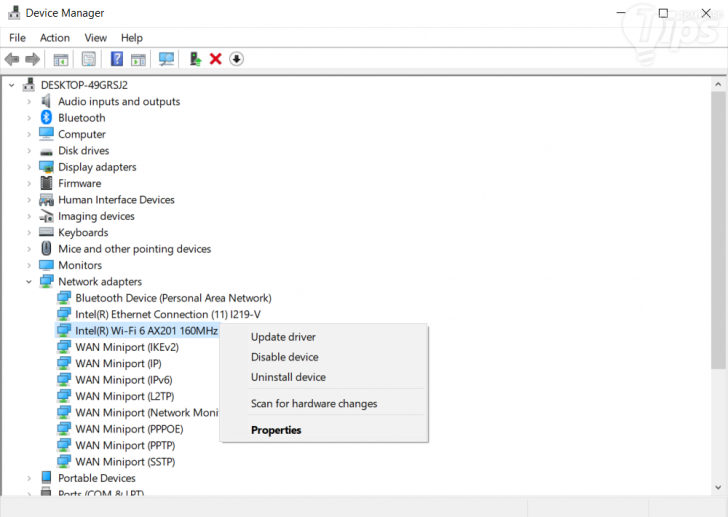The image size is (728, 517).
Task: Click the DESKTOP-49GRSJ2 computer icon
Action: [29, 84]
